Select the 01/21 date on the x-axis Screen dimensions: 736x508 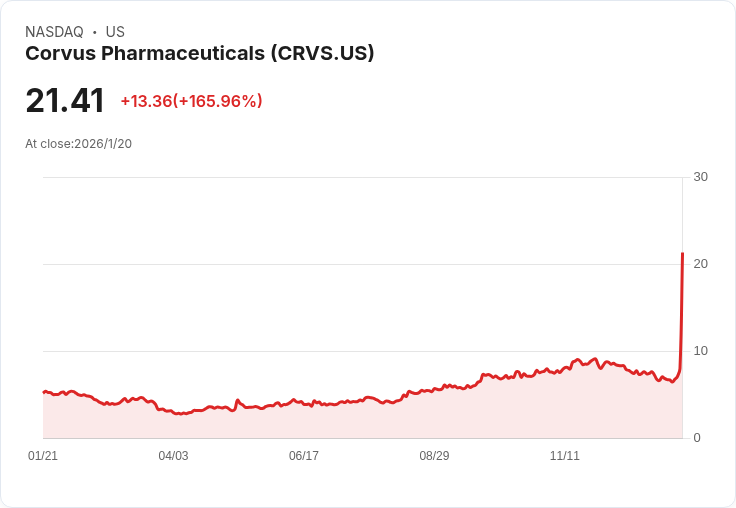click(43, 456)
